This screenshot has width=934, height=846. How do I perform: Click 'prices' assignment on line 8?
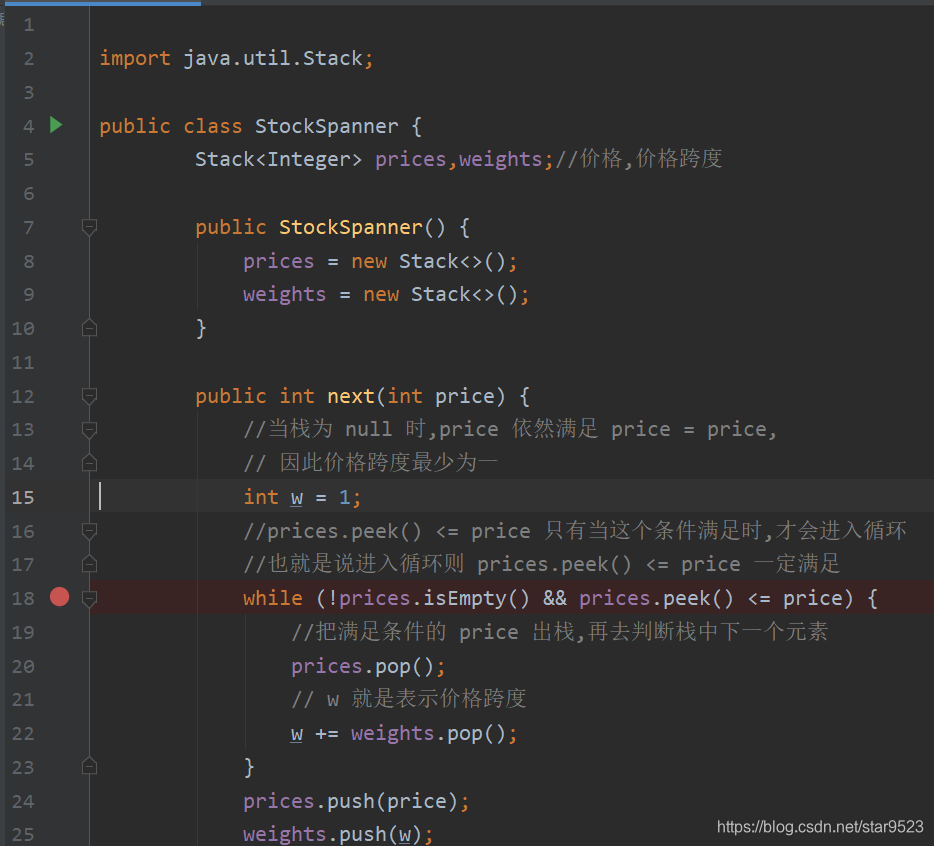pos(278,261)
